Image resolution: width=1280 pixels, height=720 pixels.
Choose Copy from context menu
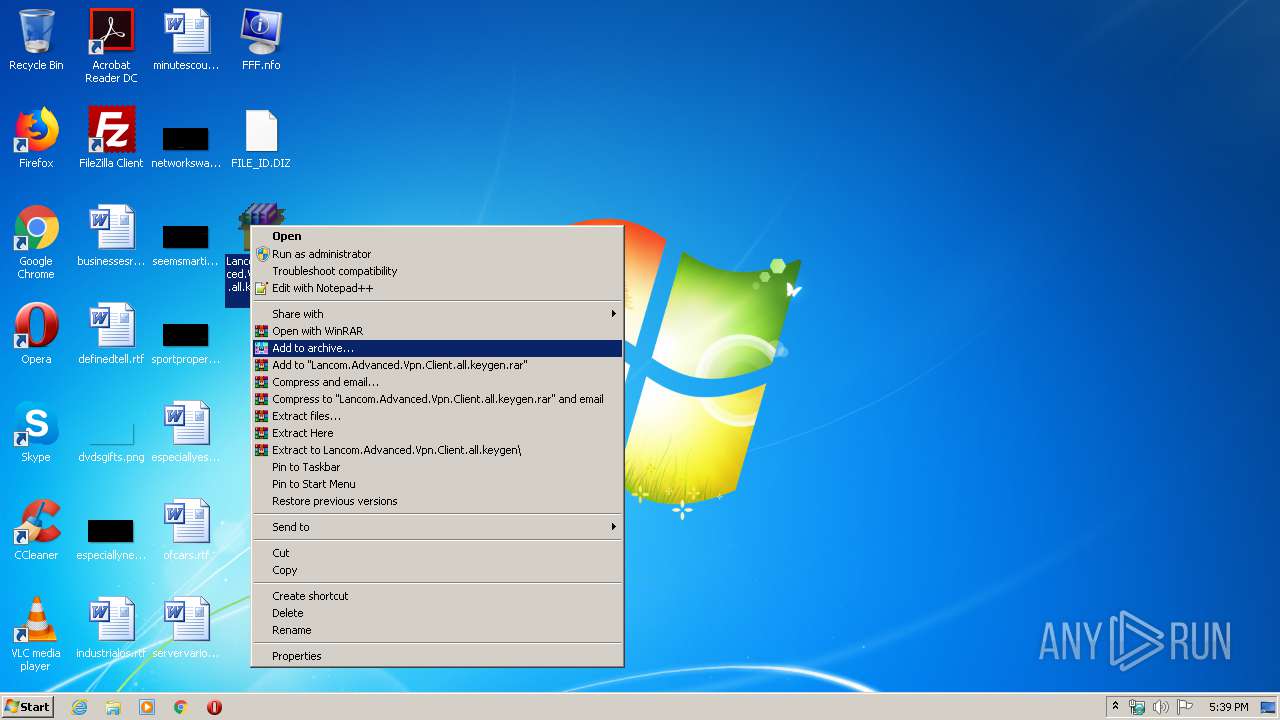(437, 570)
